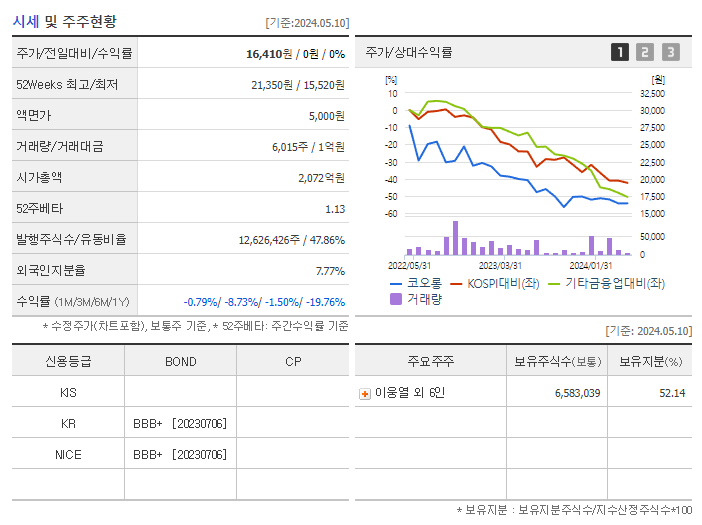Click the 시가총액 row label

point(39,178)
